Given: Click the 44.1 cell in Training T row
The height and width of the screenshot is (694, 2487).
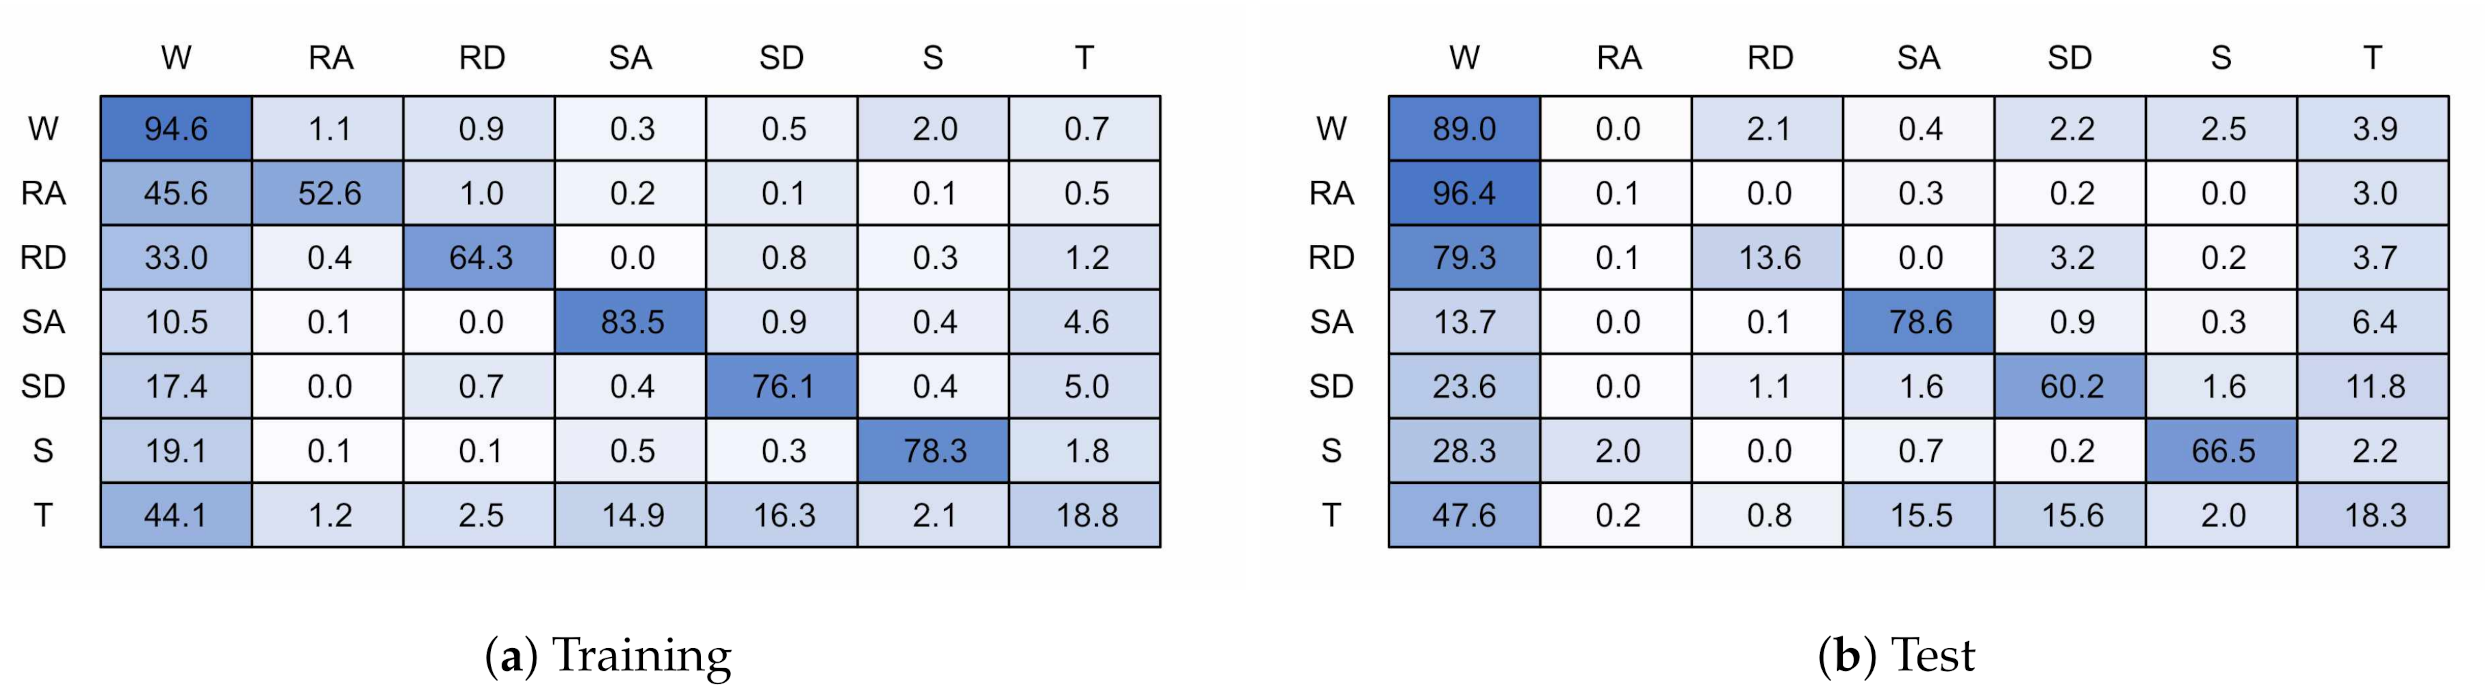Looking at the screenshot, I should point(176,515).
